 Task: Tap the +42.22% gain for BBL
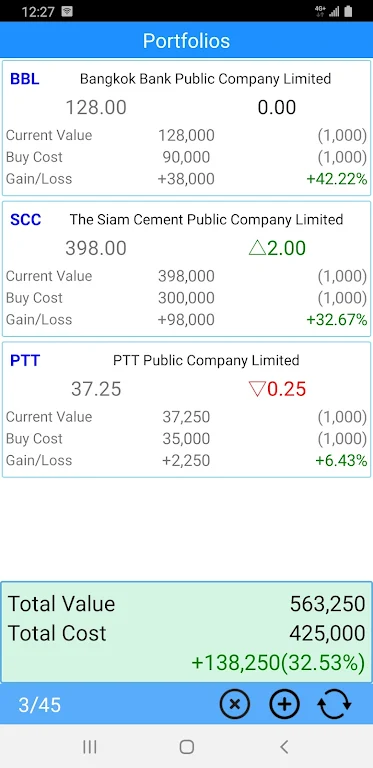pos(337,179)
